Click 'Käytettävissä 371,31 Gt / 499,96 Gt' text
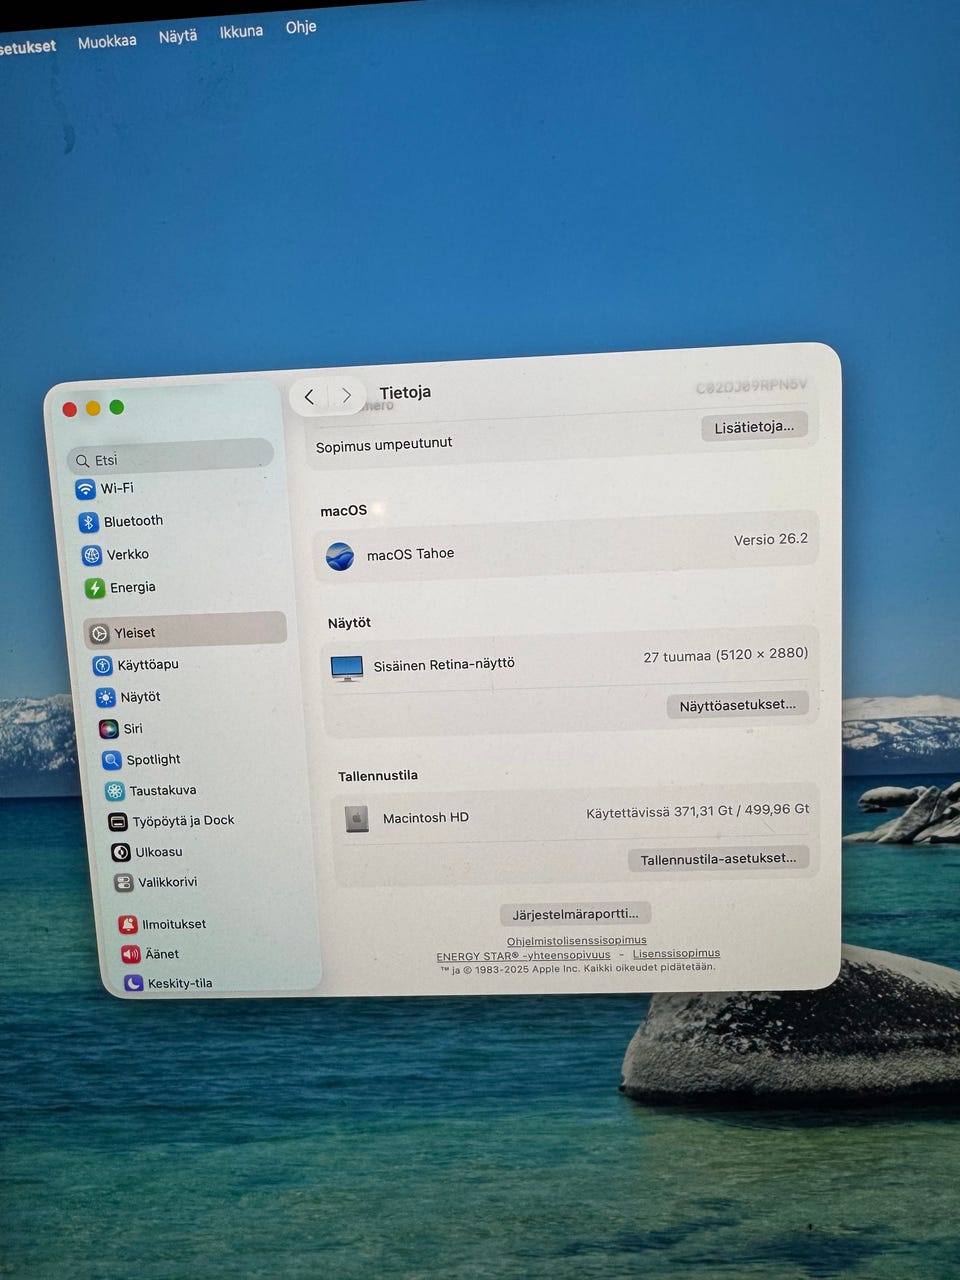This screenshot has height=1280, width=960. pos(697,811)
